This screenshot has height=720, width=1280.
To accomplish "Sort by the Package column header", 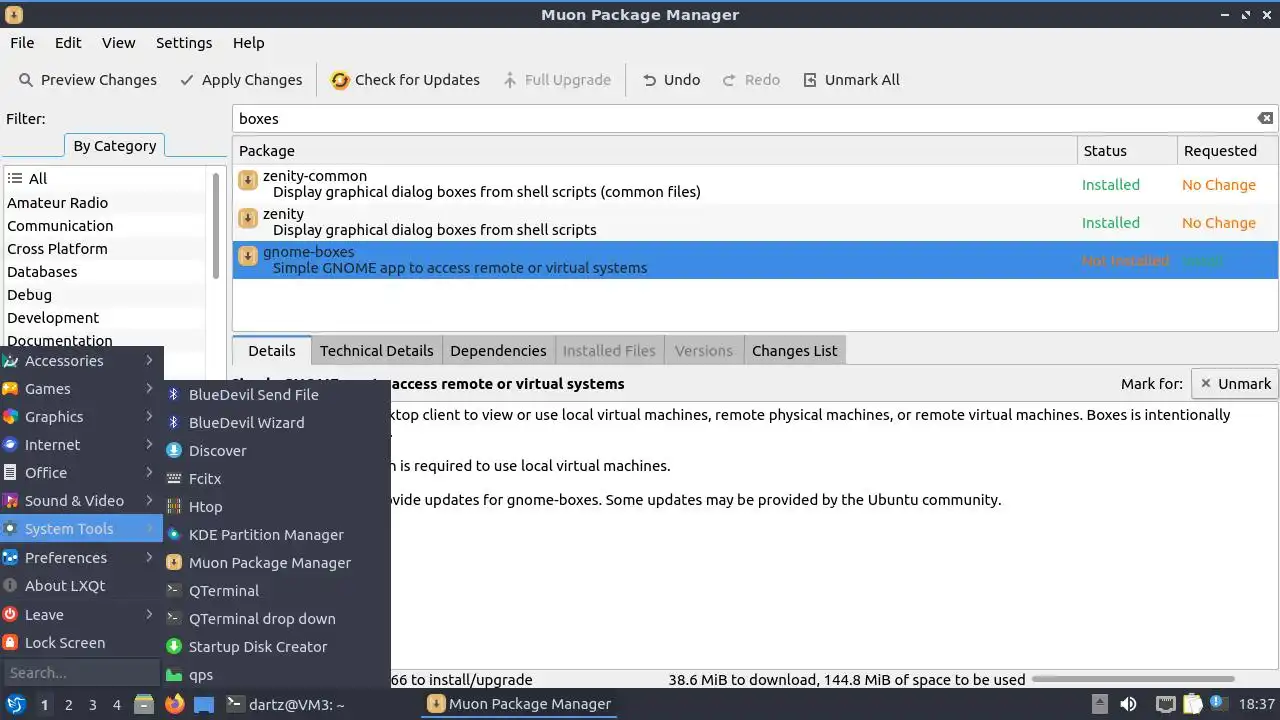I will click(x=655, y=151).
